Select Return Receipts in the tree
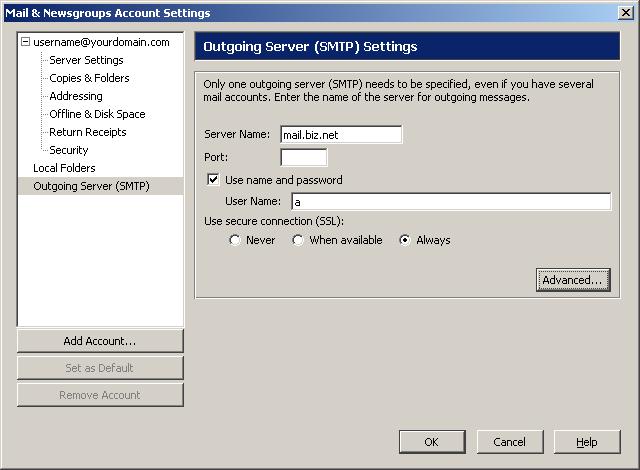Viewport: 640px width, 470px height. pos(88,132)
